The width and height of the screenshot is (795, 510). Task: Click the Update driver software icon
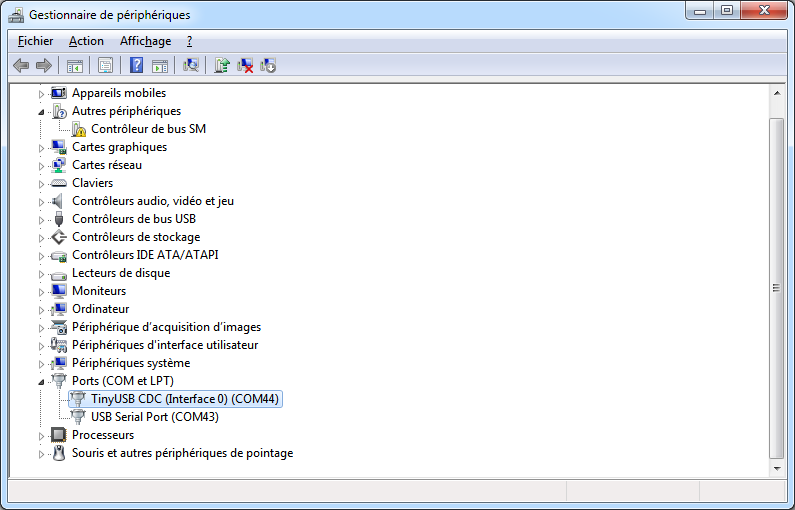coord(222,66)
